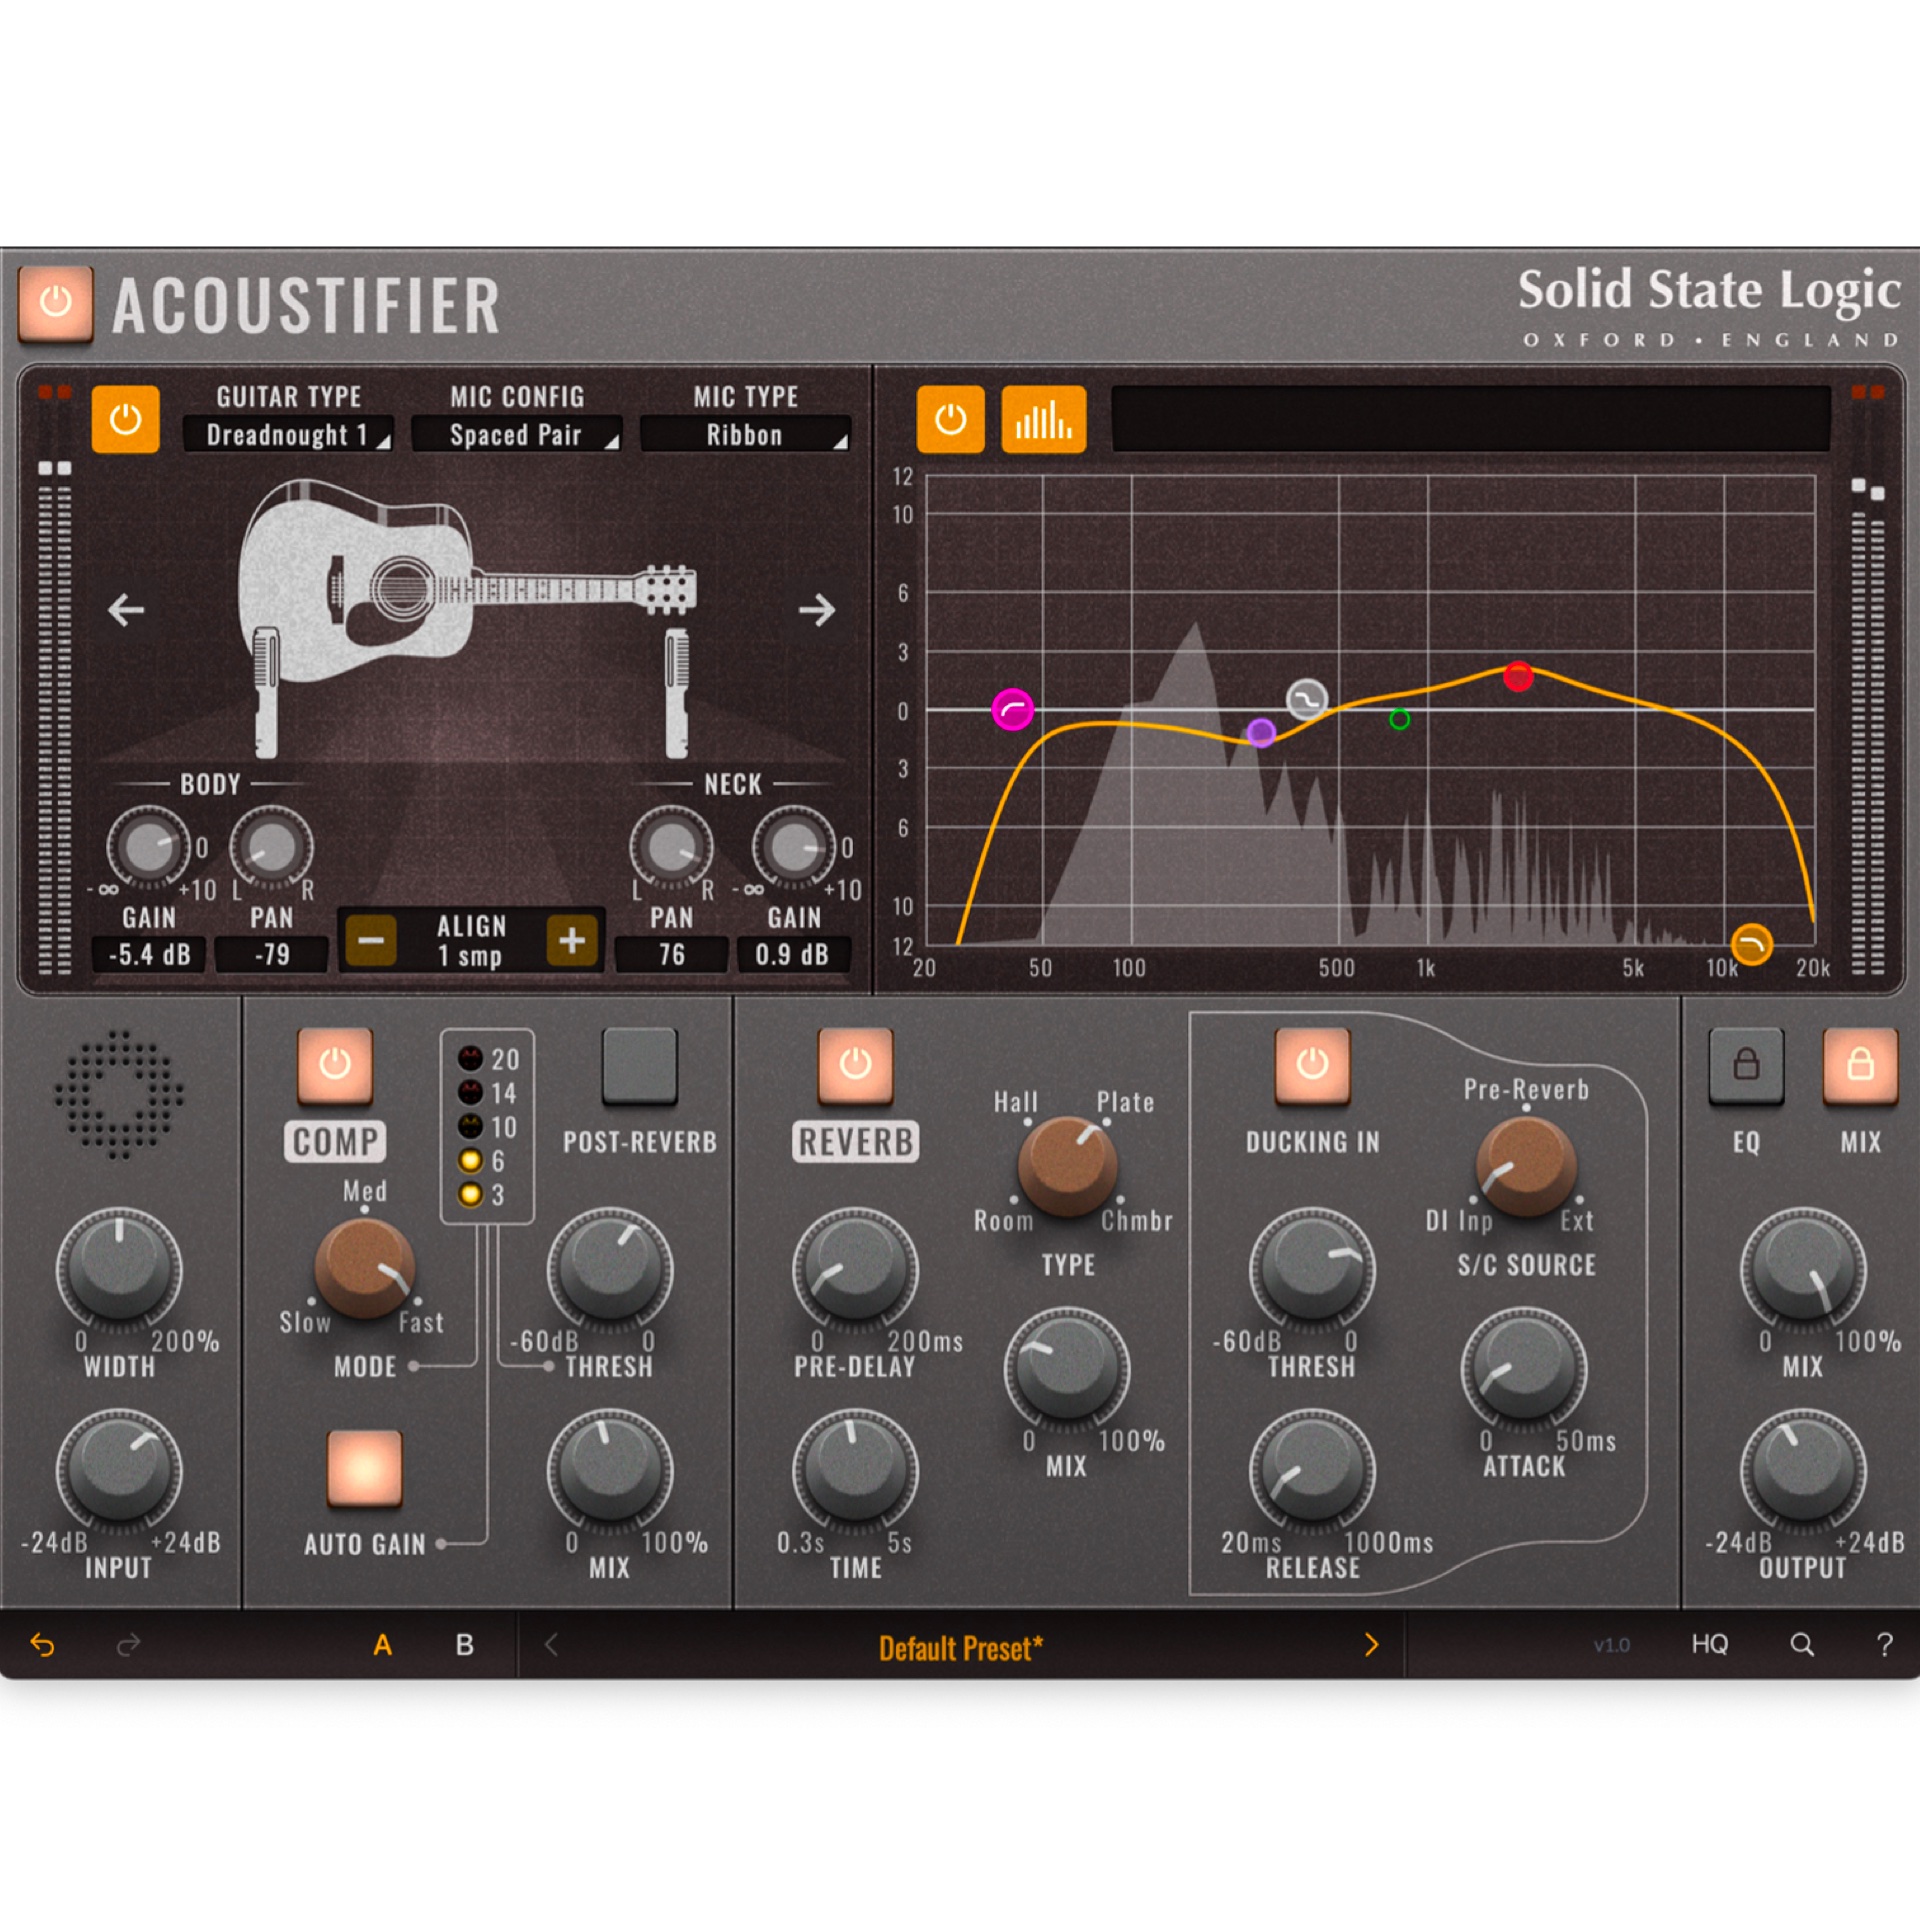Screen dimensions: 1920x1920
Task: Toggle the Reverb power button
Action: tap(855, 1065)
